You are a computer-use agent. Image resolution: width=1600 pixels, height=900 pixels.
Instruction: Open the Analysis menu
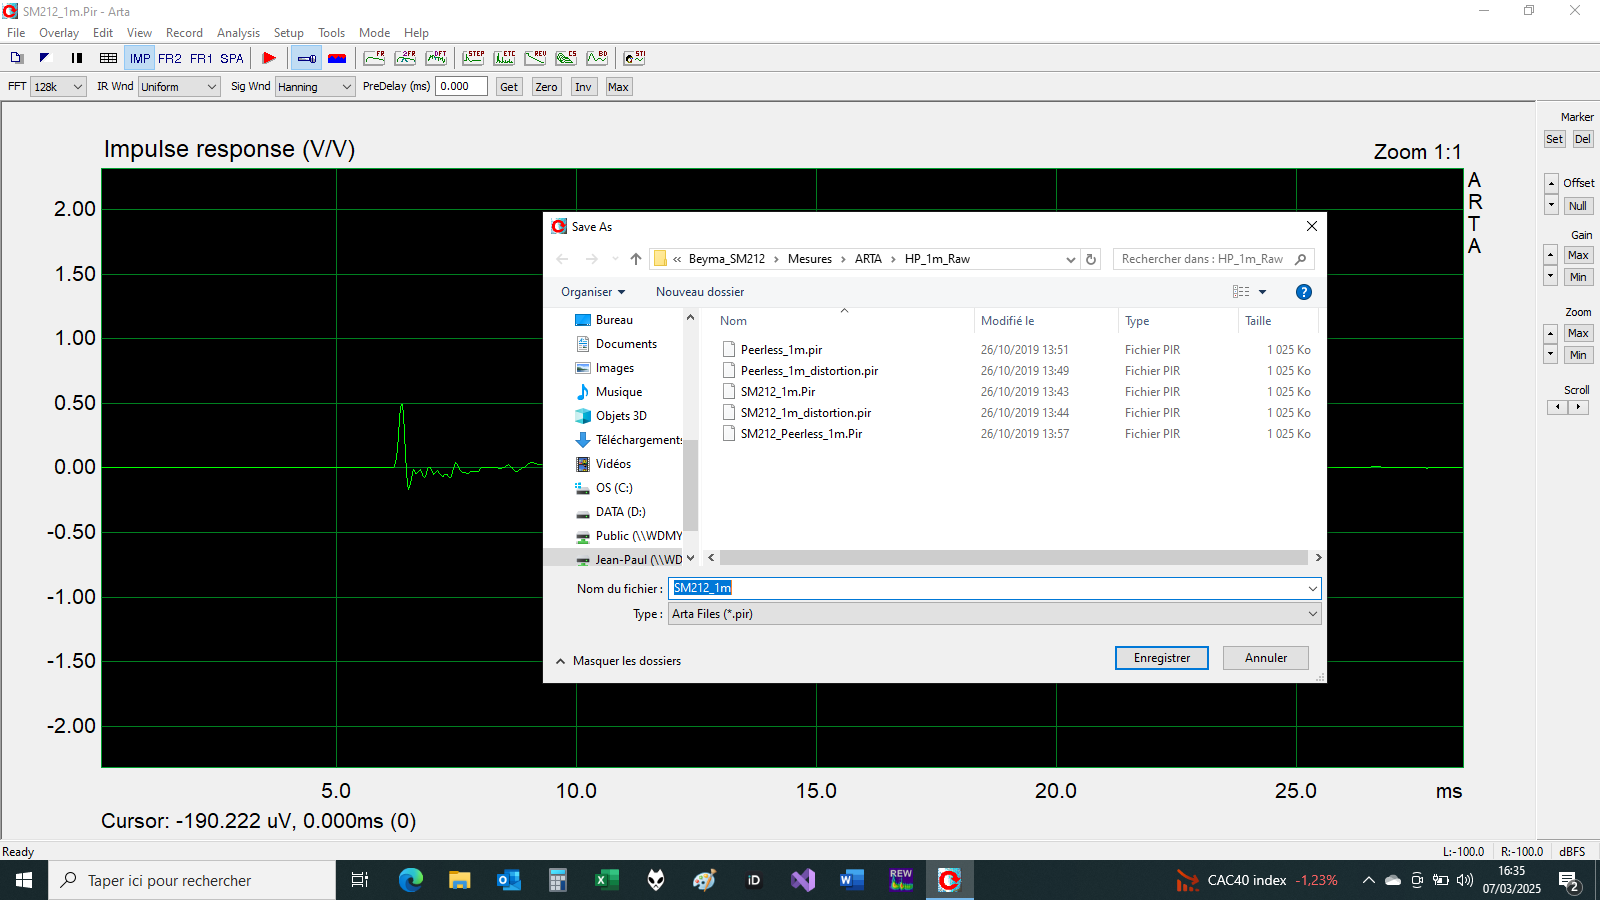click(x=238, y=33)
